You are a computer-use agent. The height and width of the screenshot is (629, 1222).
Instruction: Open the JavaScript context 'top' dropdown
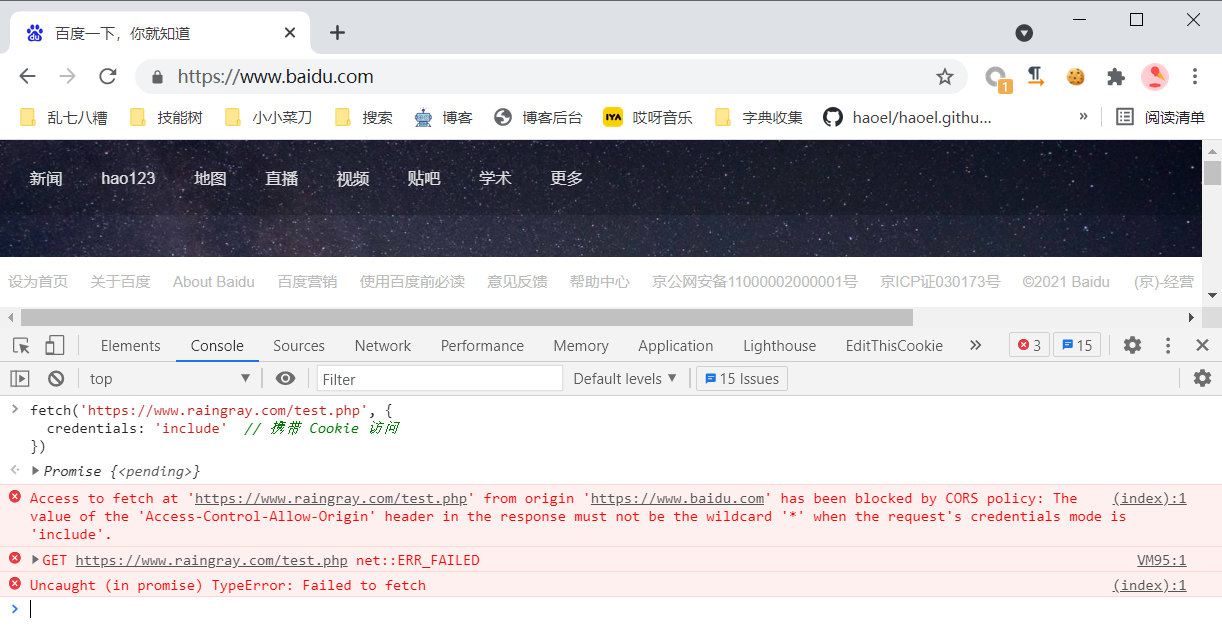170,379
